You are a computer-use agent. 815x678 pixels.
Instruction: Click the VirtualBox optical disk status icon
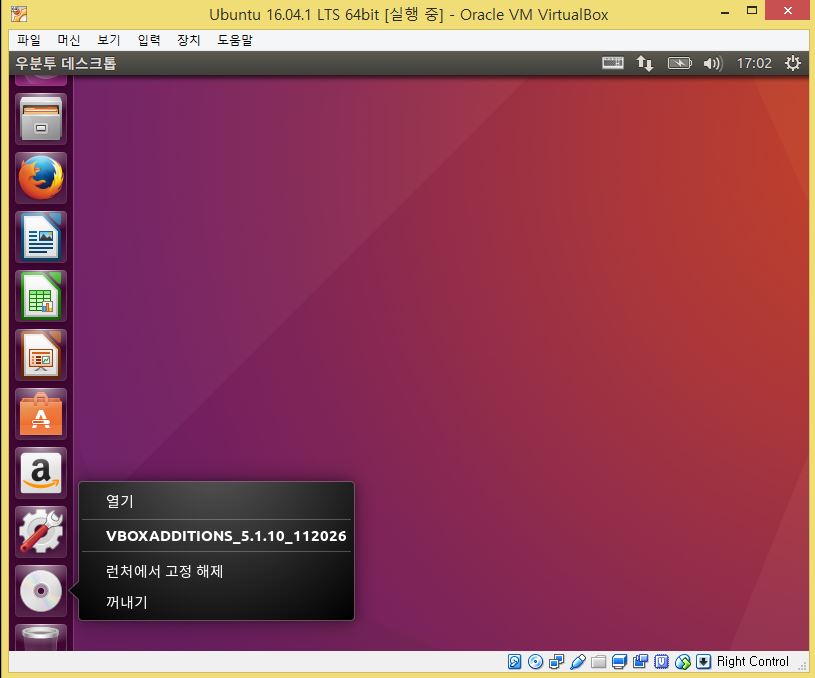coord(535,661)
